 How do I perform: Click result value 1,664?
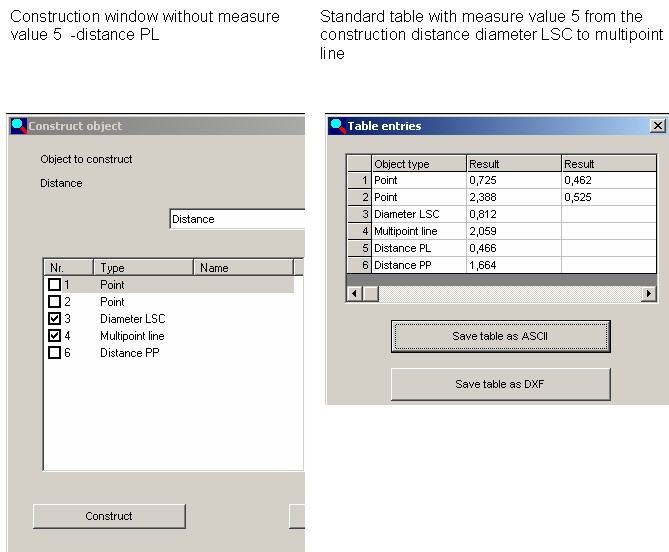tap(514, 265)
